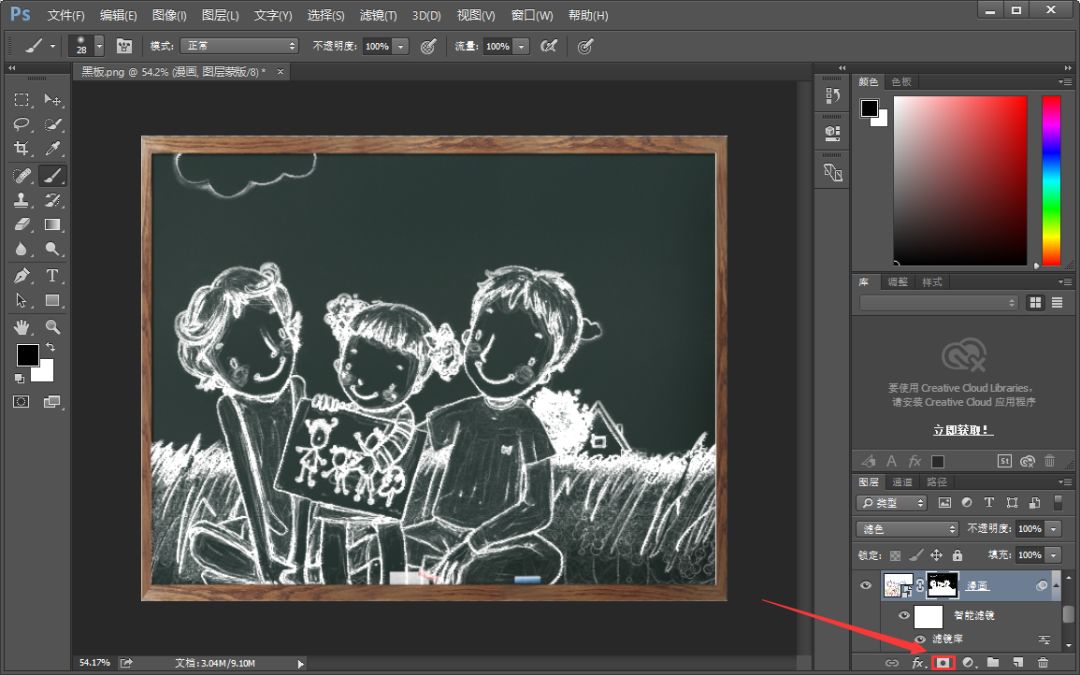Open layer opacity slider dropdown
Image resolution: width=1080 pixels, height=675 pixels.
pos(1053,529)
